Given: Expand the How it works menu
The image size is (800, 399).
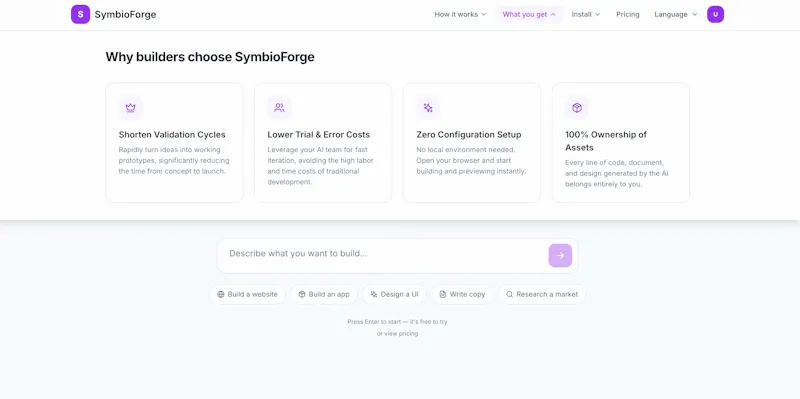Looking at the screenshot, I should pyautogui.click(x=460, y=14).
